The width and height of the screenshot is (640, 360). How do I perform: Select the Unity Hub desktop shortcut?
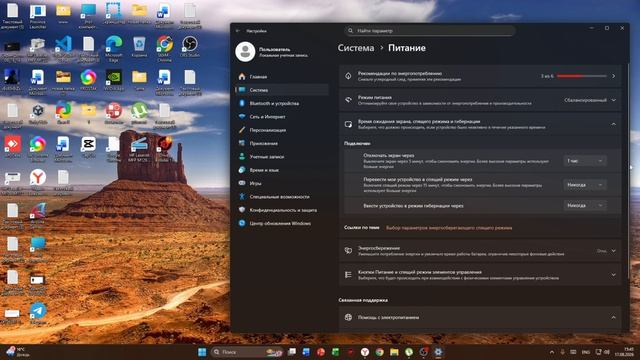pyautogui.click(x=38, y=113)
